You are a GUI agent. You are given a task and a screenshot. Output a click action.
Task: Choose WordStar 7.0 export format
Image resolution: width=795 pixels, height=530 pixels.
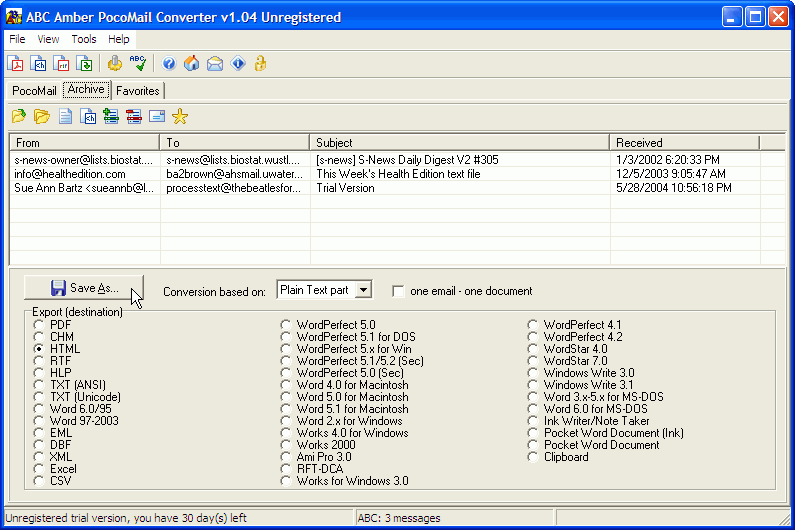[532, 361]
